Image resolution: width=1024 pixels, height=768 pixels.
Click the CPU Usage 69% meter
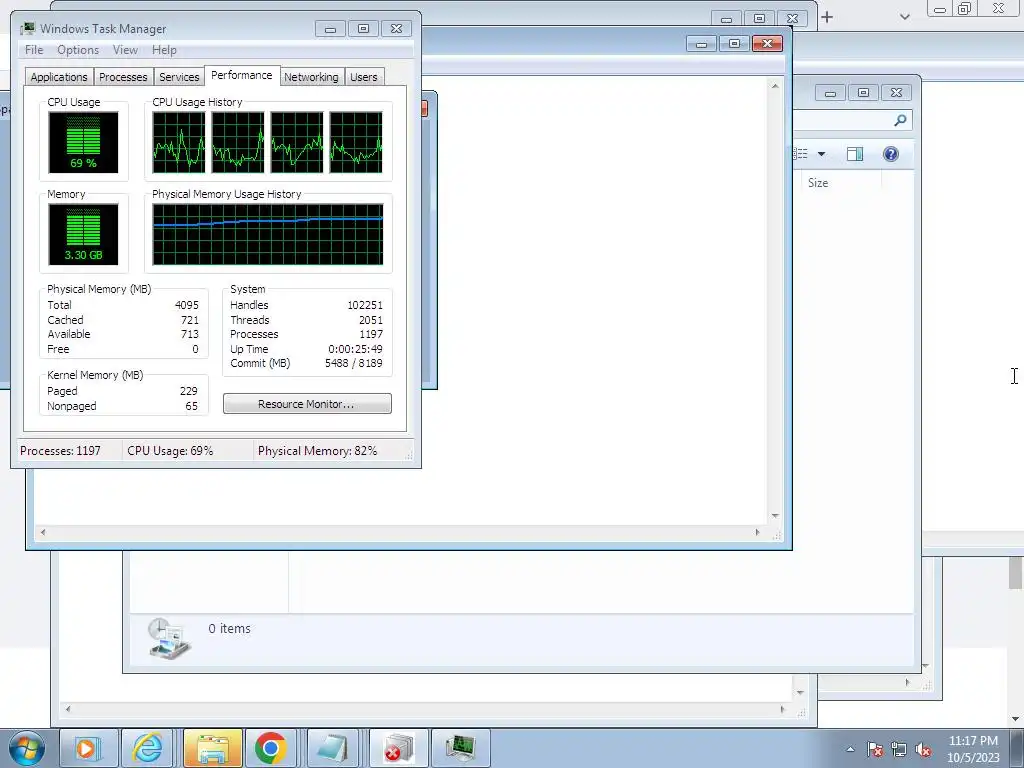click(83, 142)
